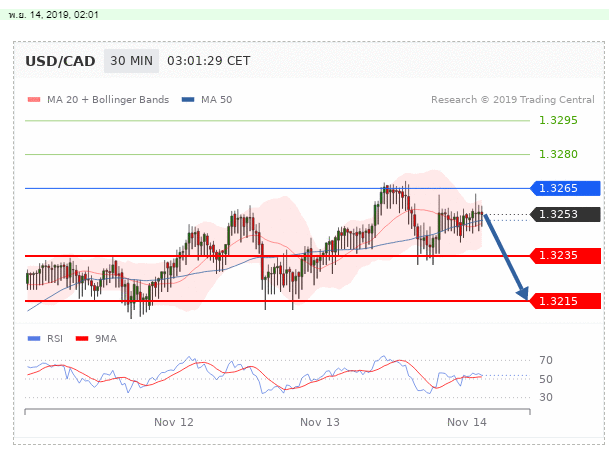Screen dimensions: 609x453
Task: Click the 30 MIN timeframe button
Action: click(x=131, y=61)
